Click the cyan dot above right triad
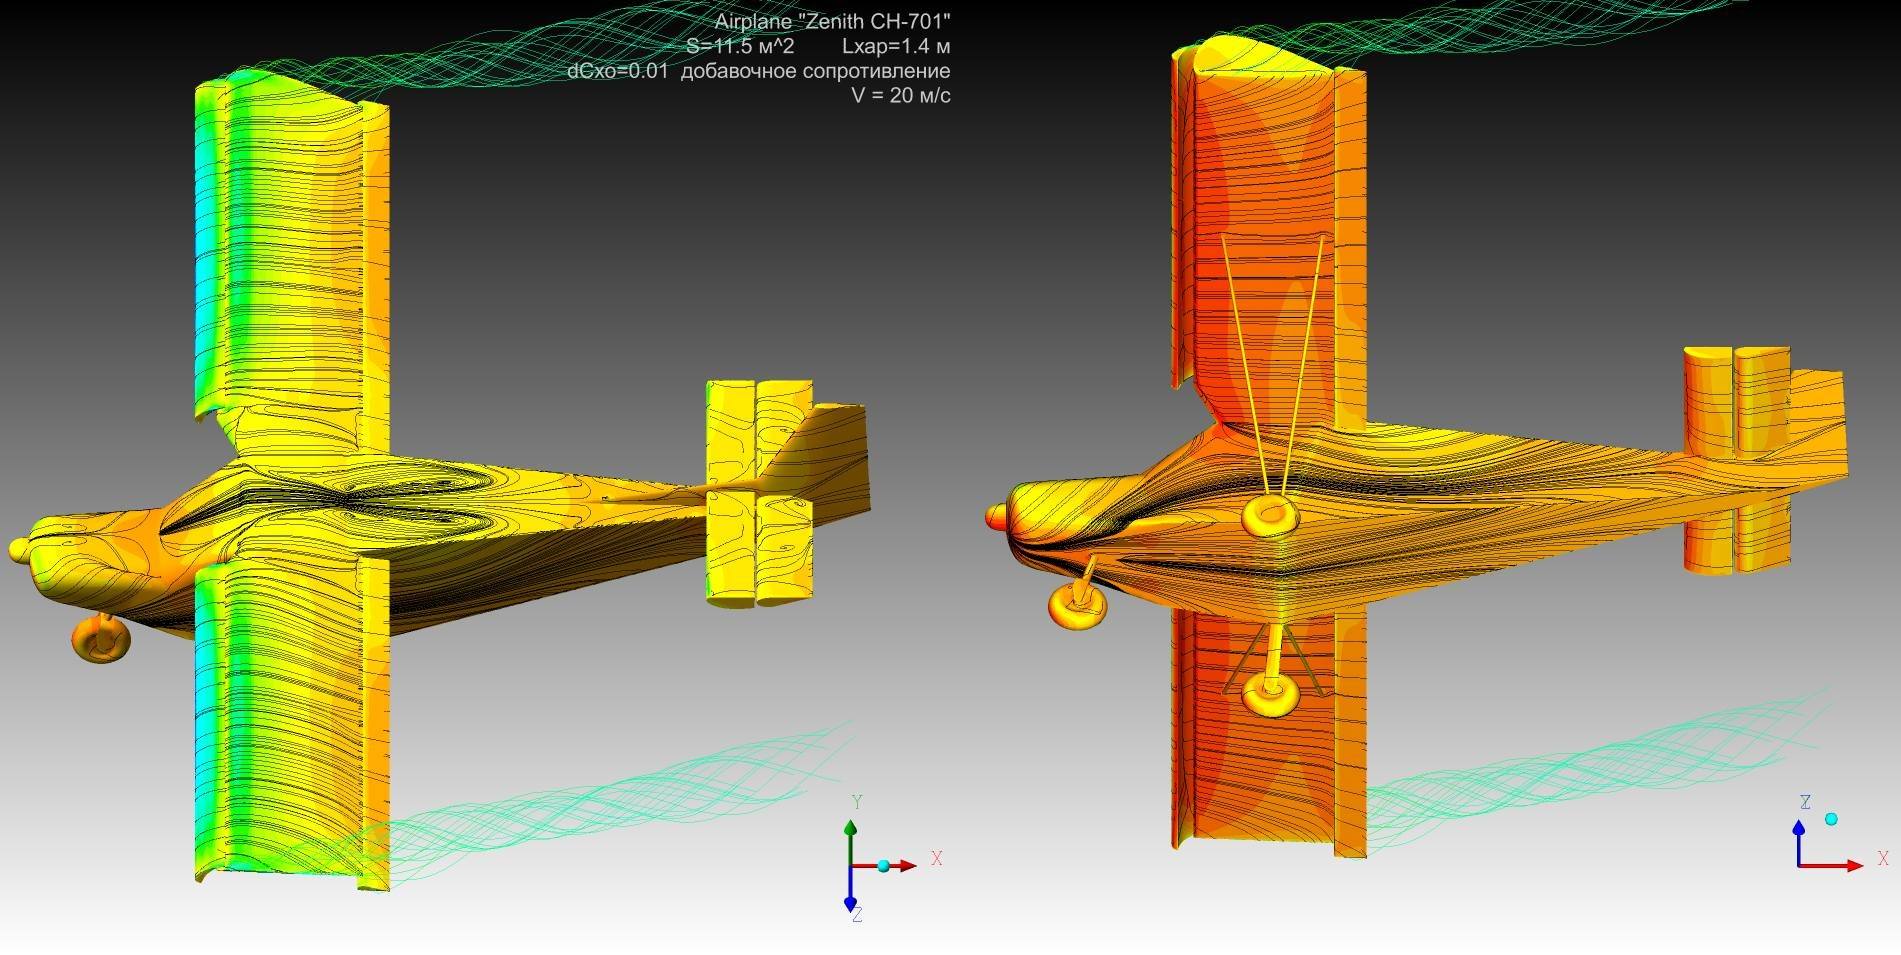 point(1831,819)
